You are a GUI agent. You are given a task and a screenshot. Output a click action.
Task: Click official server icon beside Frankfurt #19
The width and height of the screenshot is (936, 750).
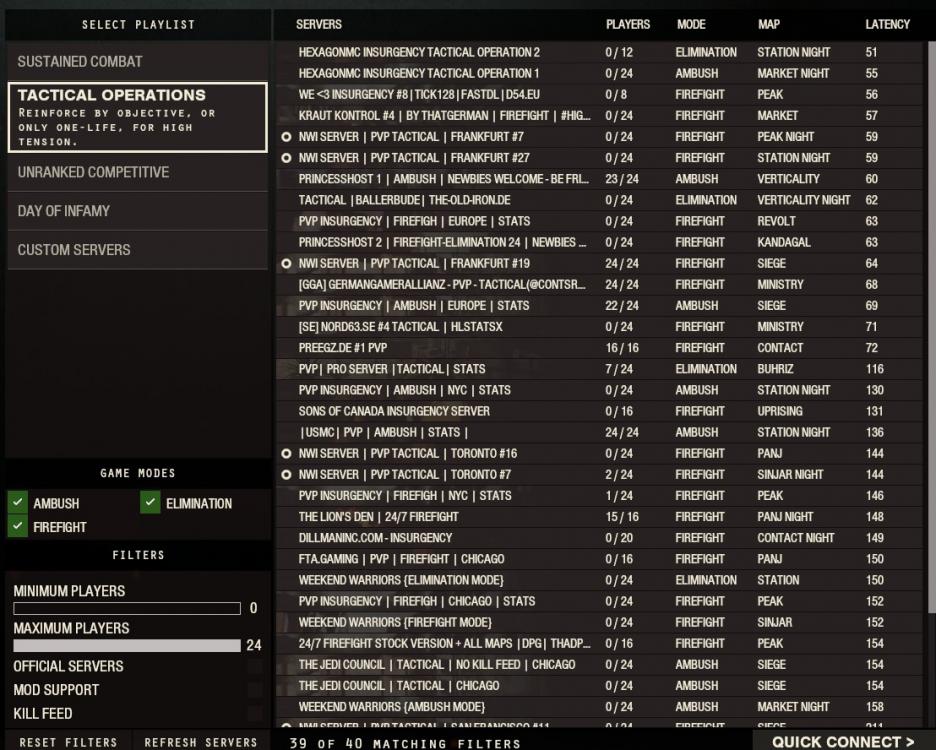pos(287,264)
